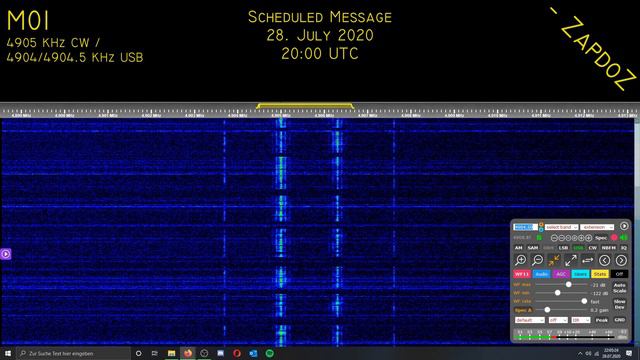
Task: Click the magnifier zoom-out icon
Action: pos(538,260)
